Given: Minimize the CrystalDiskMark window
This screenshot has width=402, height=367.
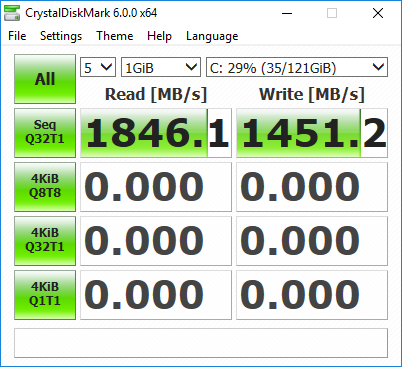Looking at the screenshot, I should tap(287, 13).
